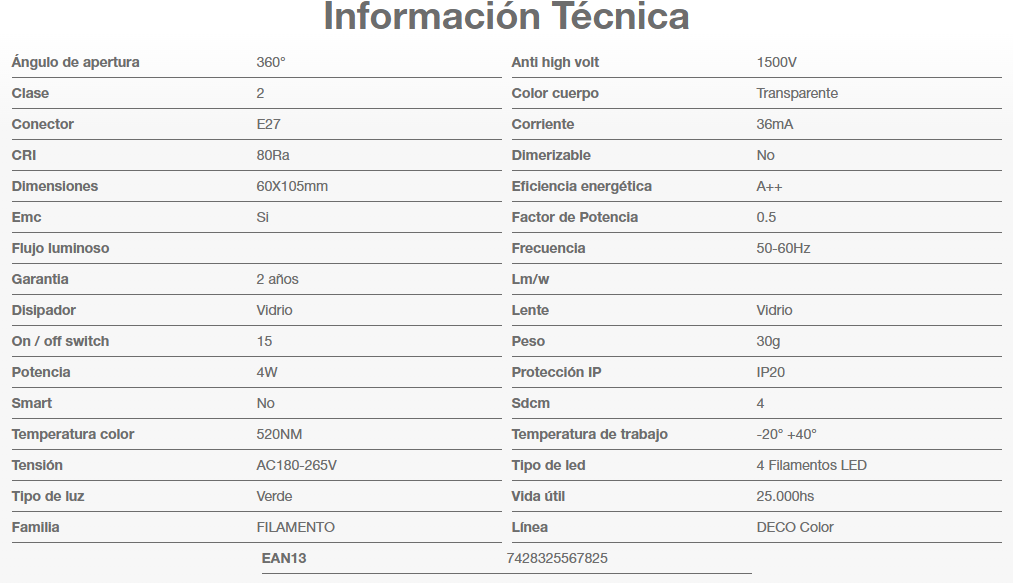
Task: Click the 60X105mm dimensions value
Action: tap(292, 186)
